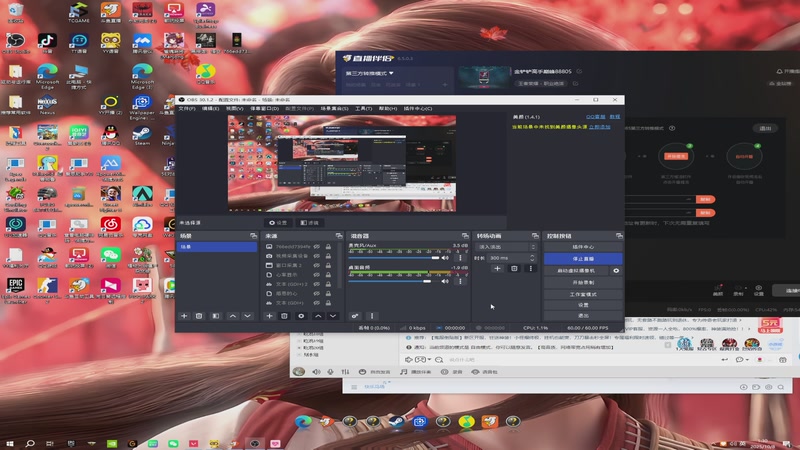Open taskbar search magnifier
The width and height of the screenshot is (800, 450).
pyautogui.click(x=30, y=444)
